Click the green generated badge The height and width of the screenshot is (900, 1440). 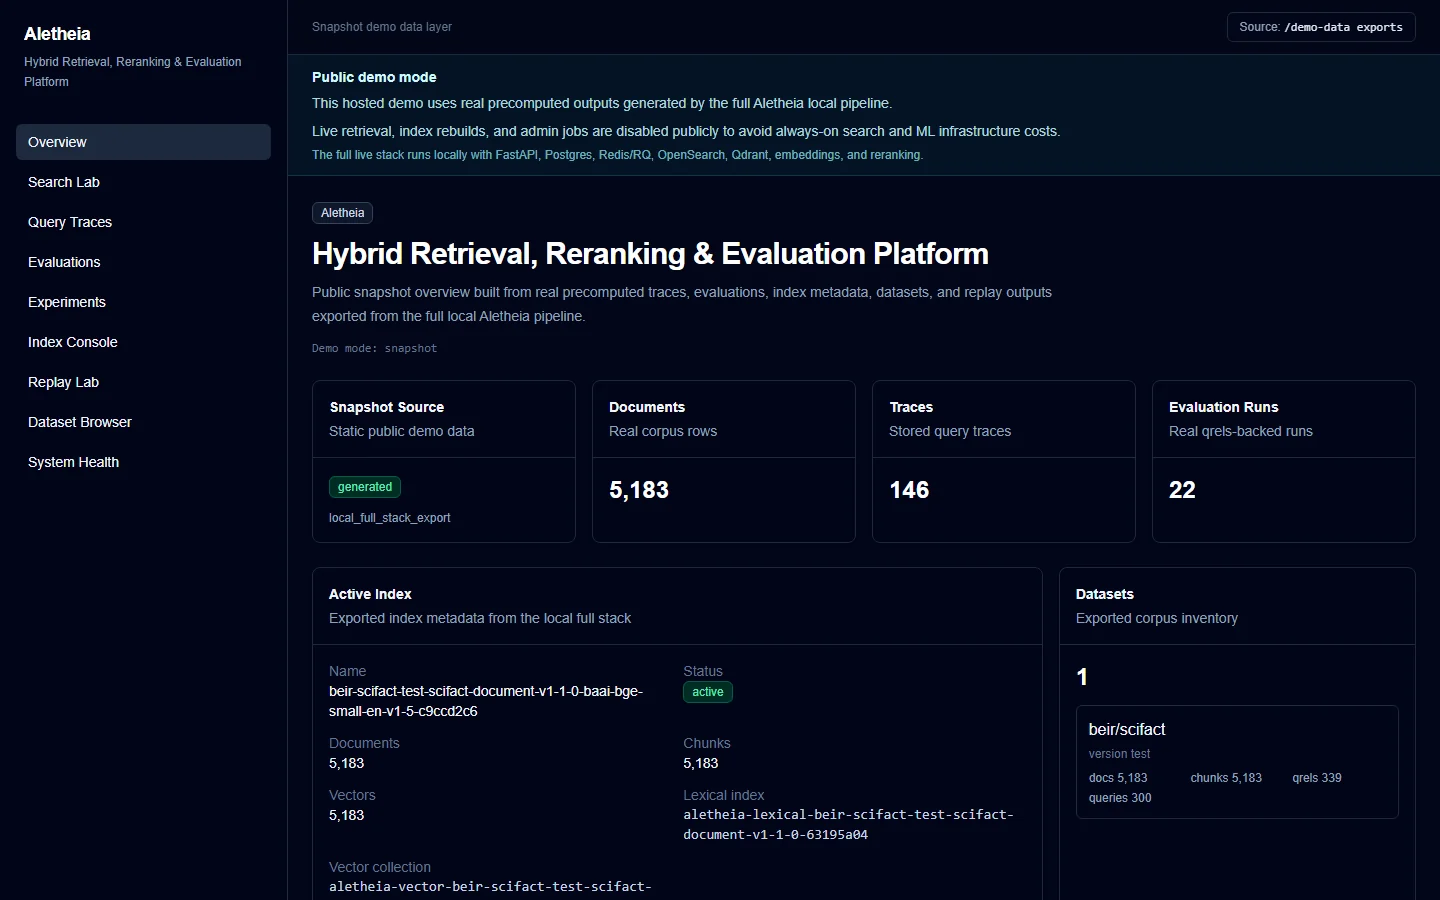tap(365, 487)
